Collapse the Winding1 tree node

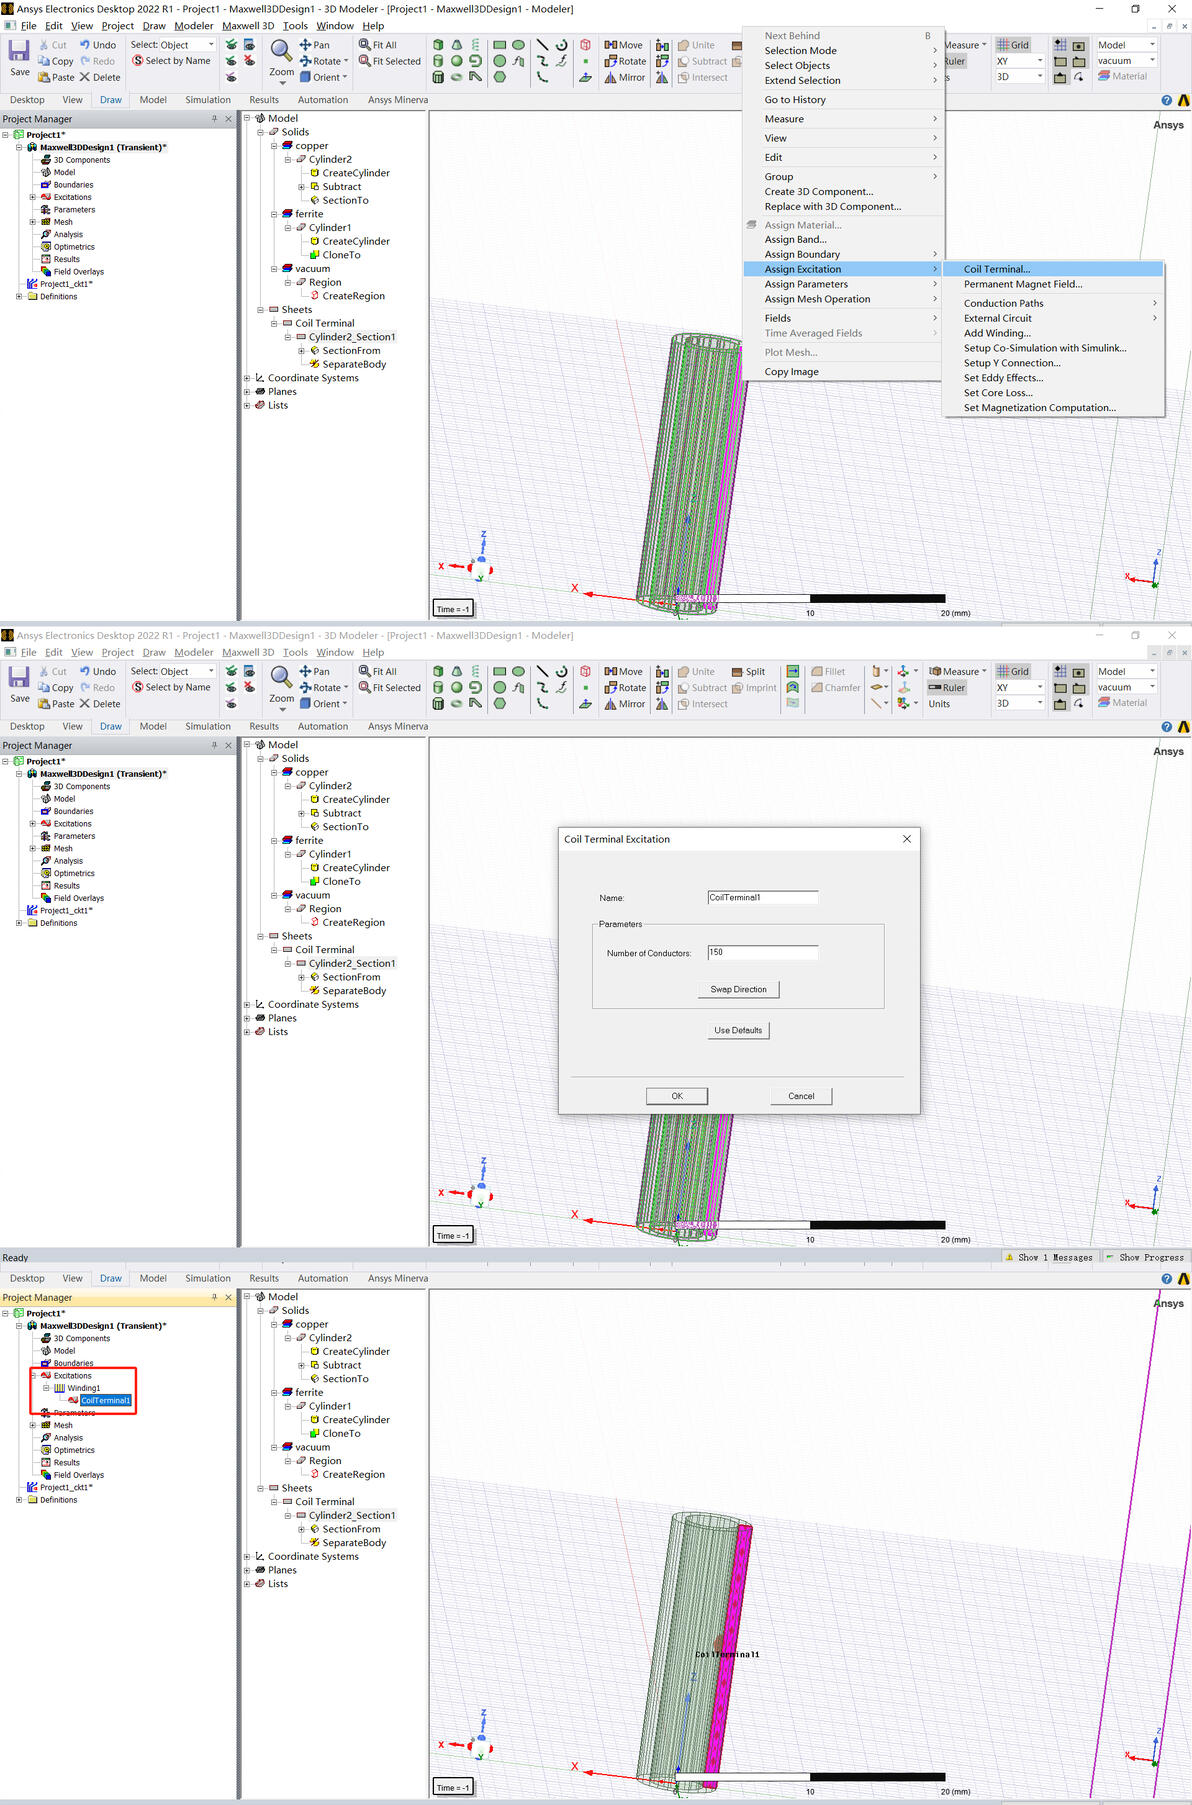(x=46, y=1388)
